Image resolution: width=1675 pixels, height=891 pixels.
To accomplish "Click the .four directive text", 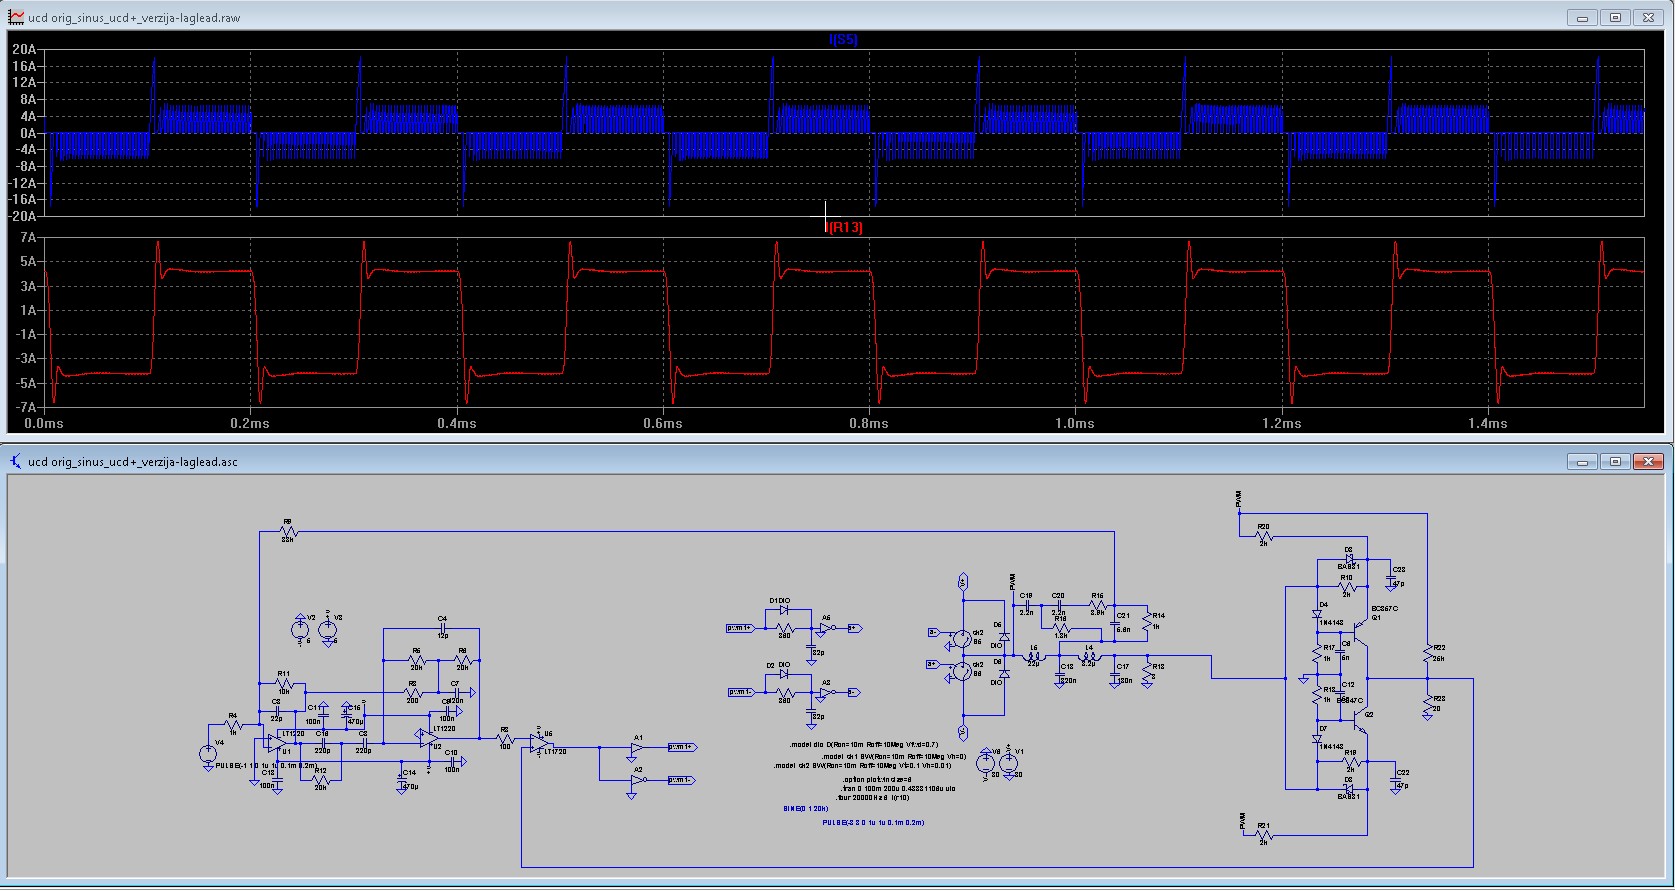I will tap(875, 797).
